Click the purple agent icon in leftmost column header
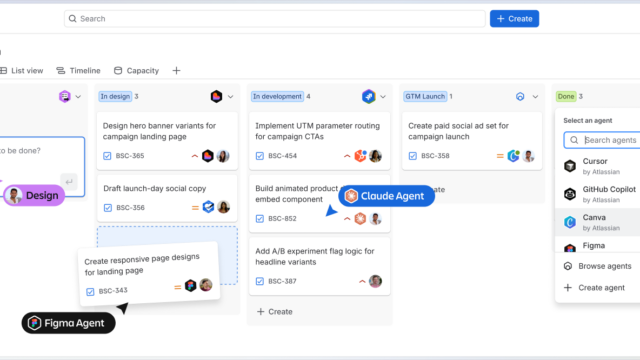Screen dimensions: 640x360 coord(64,96)
